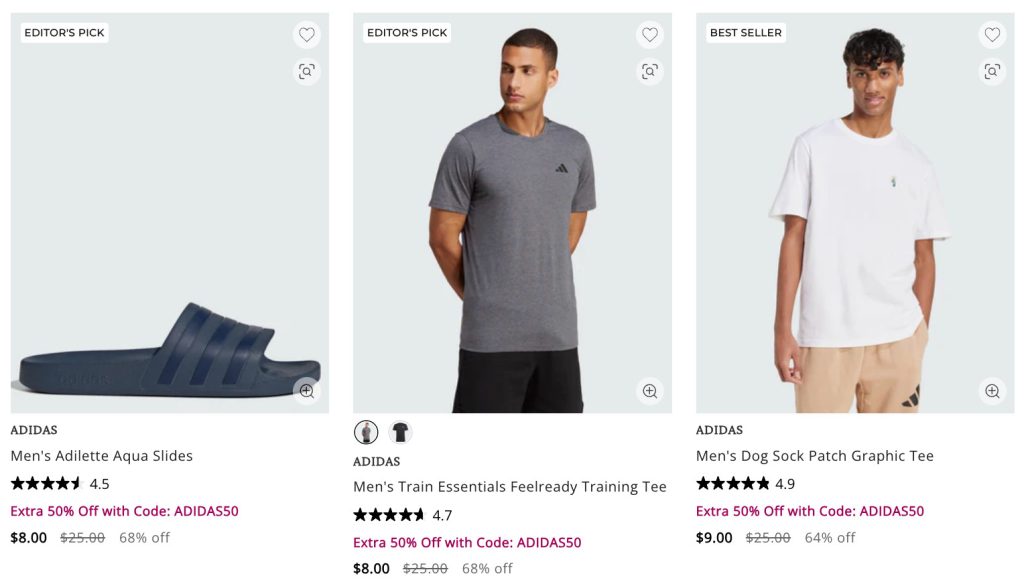Open Men's Train Essentials Feelready Training Tee
The image size is (1024, 580).
(509, 487)
